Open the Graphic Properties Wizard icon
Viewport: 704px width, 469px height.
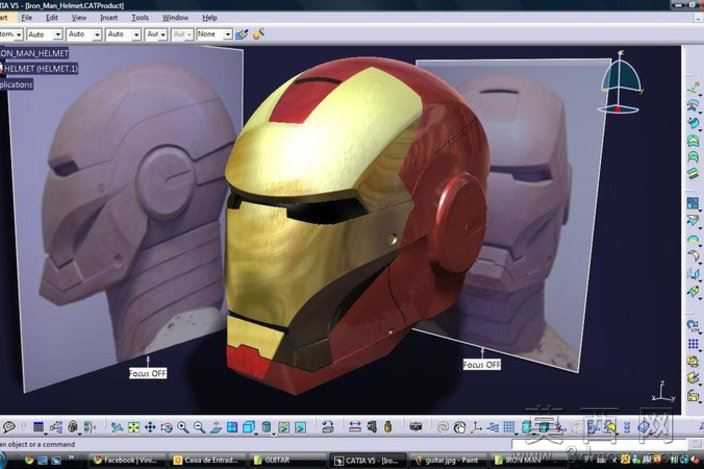pyautogui.click(x=258, y=34)
